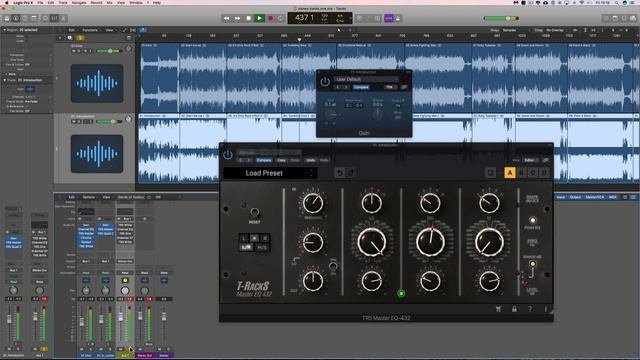
Task: Click the Stop button in the transport
Action: [249, 18]
